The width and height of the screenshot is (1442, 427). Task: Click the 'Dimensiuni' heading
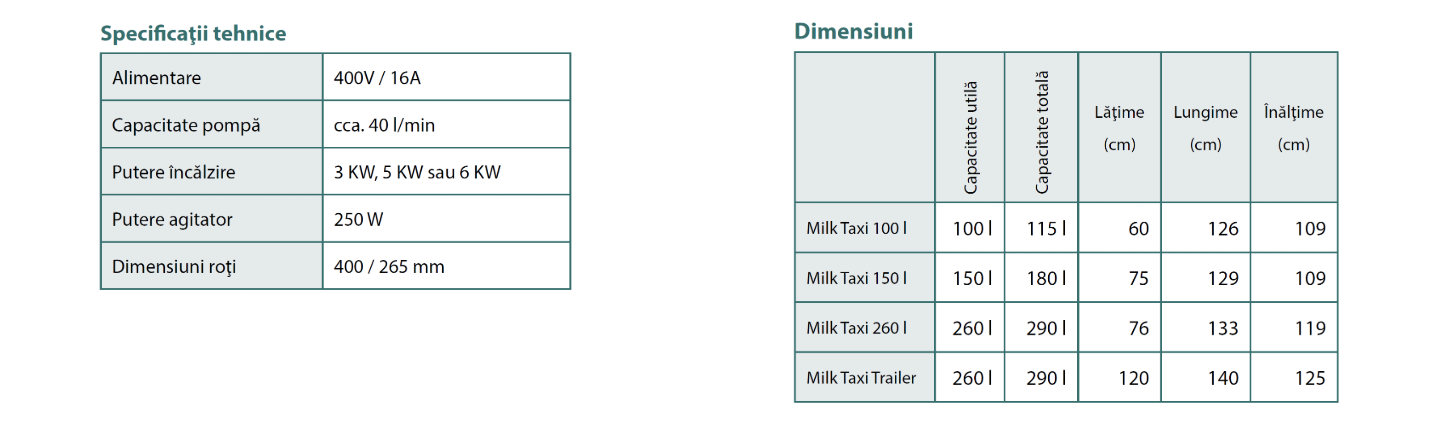853,31
